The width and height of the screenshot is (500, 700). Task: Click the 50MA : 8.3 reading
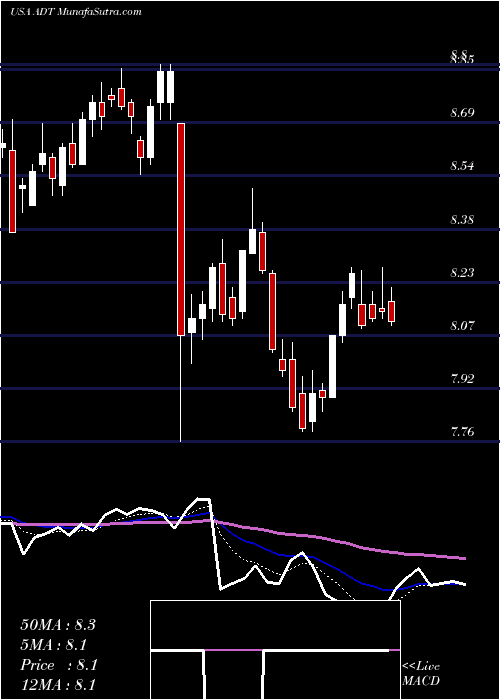tap(58, 625)
